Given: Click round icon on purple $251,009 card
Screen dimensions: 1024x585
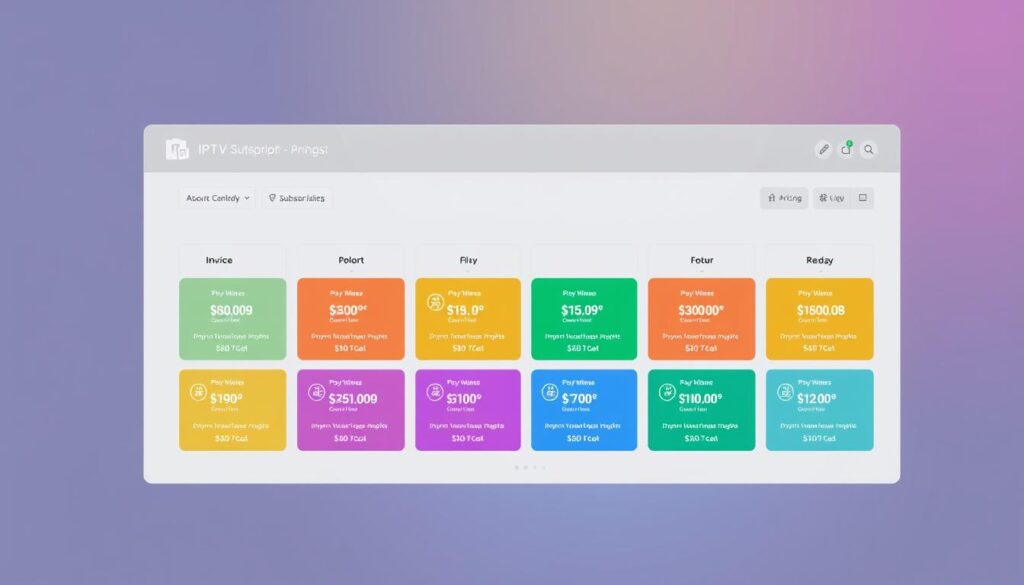Looking at the screenshot, I should pyautogui.click(x=319, y=394).
